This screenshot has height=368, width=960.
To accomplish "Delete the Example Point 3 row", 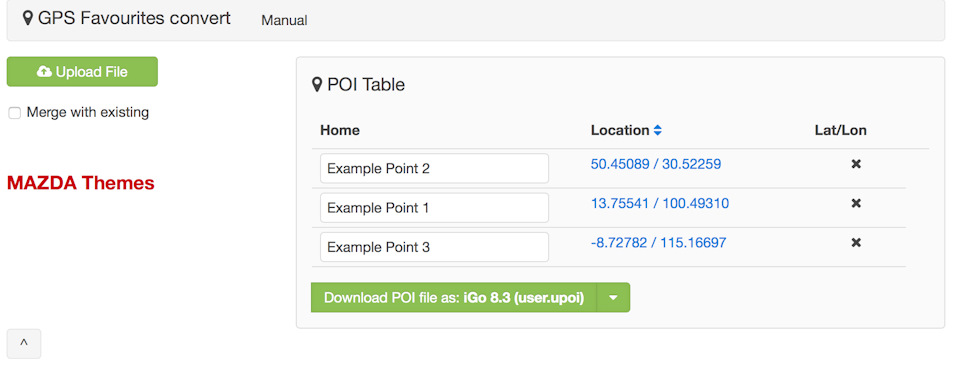I will pyautogui.click(x=857, y=242).
